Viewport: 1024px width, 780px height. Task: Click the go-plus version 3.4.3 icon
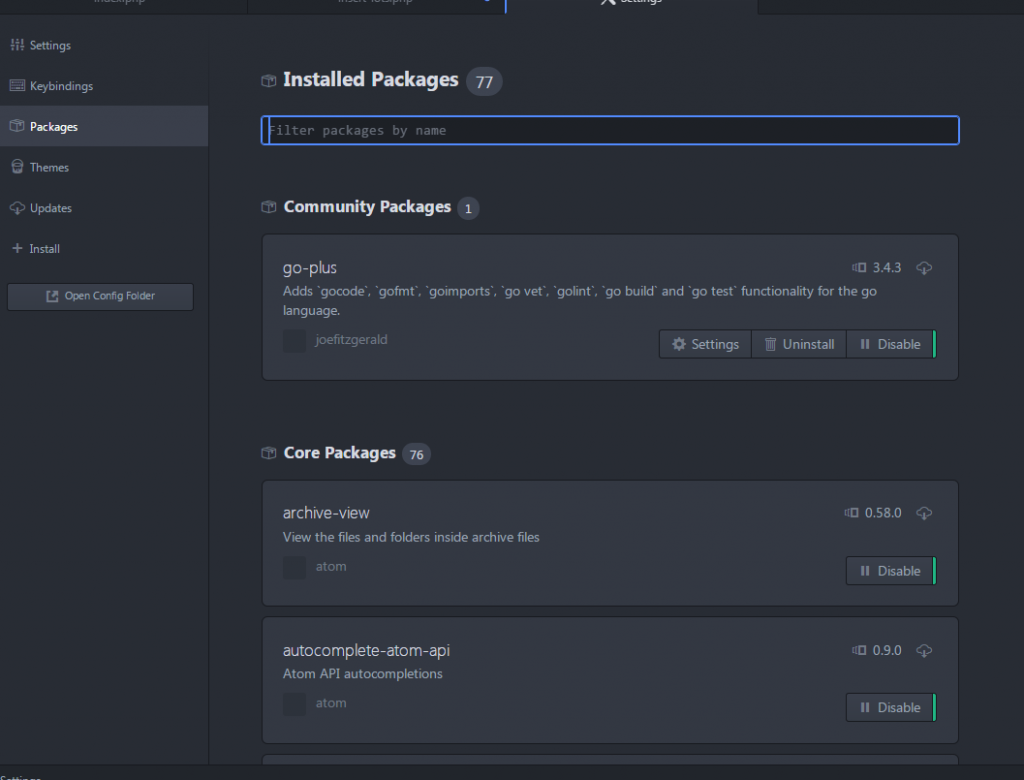[x=859, y=268]
